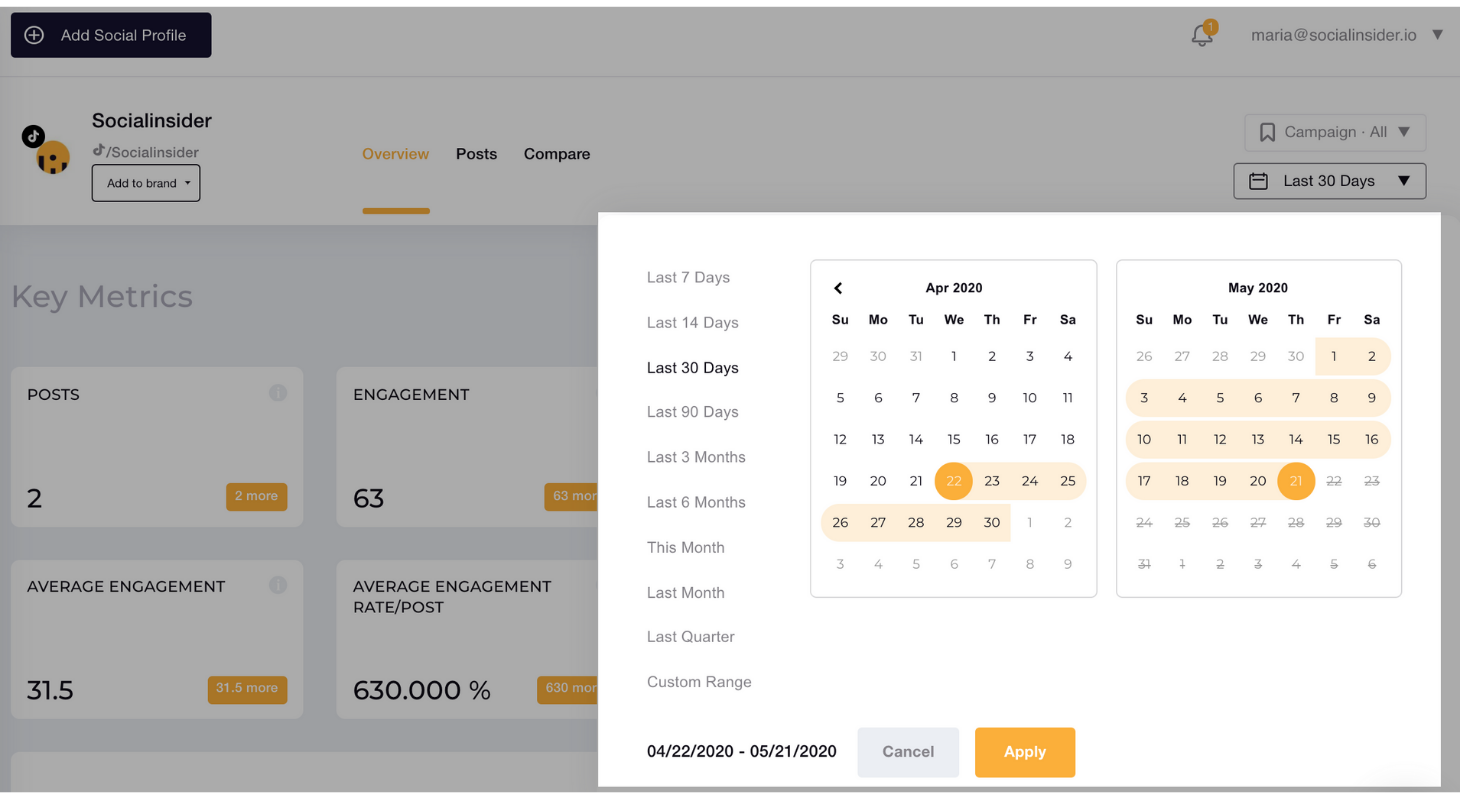The height and width of the screenshot is (800, 1460).
Task: Pick April 10 in the Apr 2020 calendar
Action: pyautogui.click(x=1030, y=397)
